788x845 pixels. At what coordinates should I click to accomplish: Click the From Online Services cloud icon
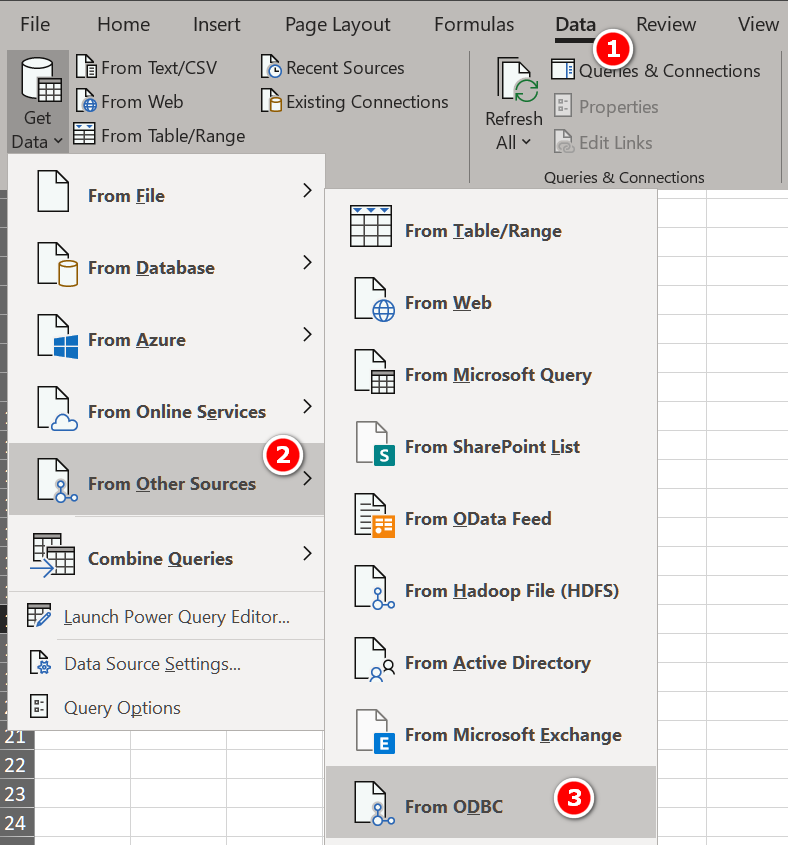point(57,408)
